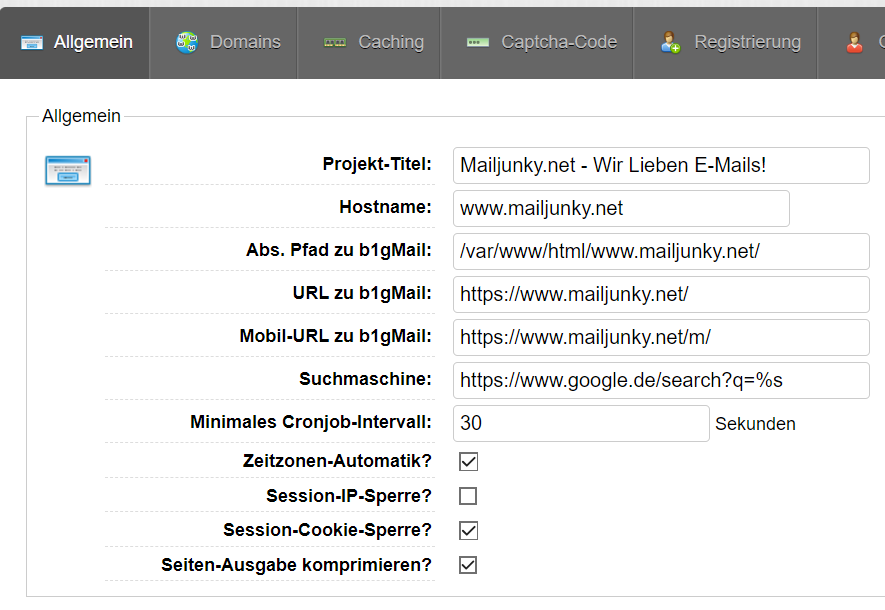Switch to the Domains tab
This screenshot has width=885, height=610.
[245, 43]
